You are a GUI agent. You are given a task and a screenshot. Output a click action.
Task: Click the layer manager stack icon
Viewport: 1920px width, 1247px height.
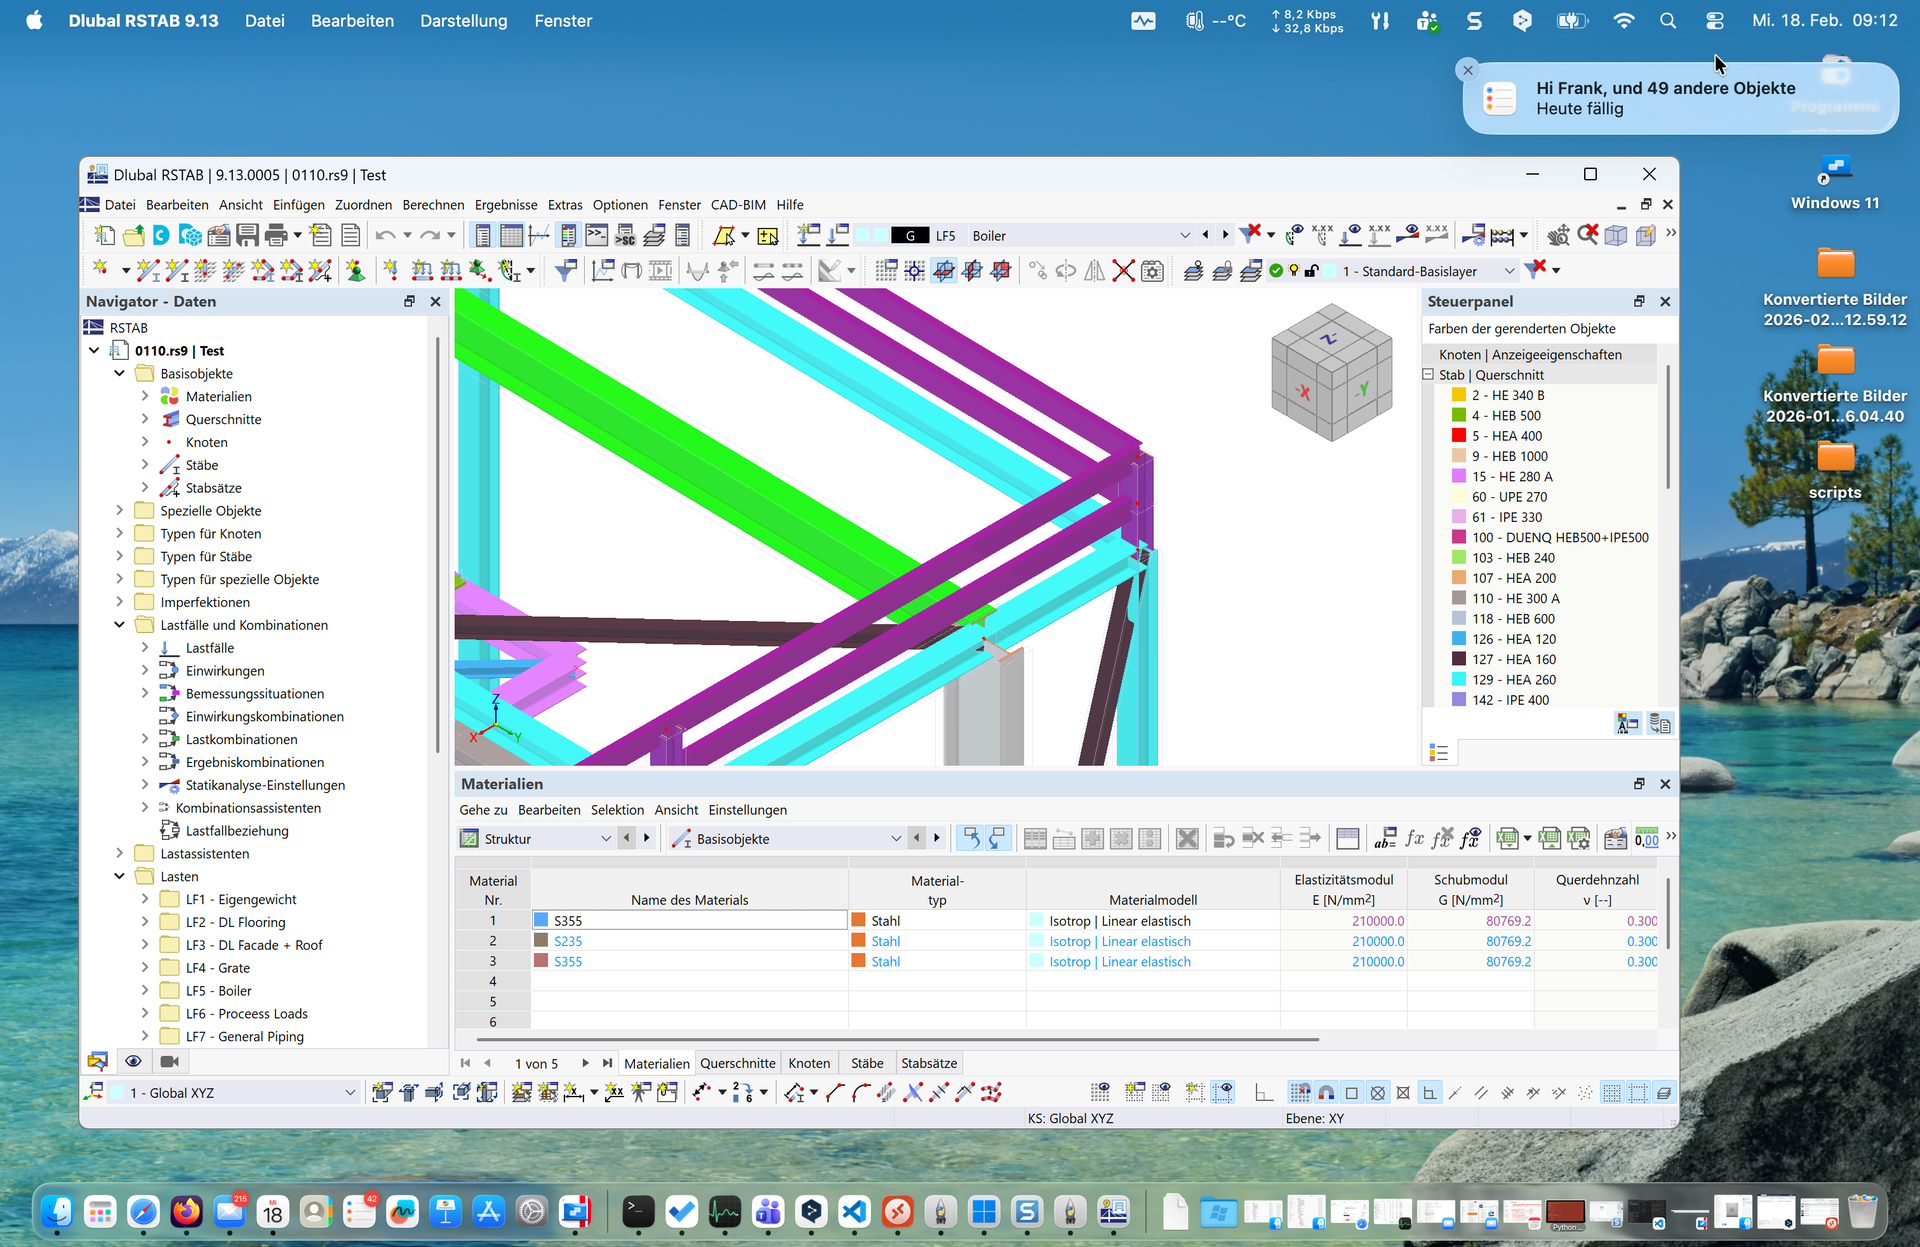point(1250,271)
